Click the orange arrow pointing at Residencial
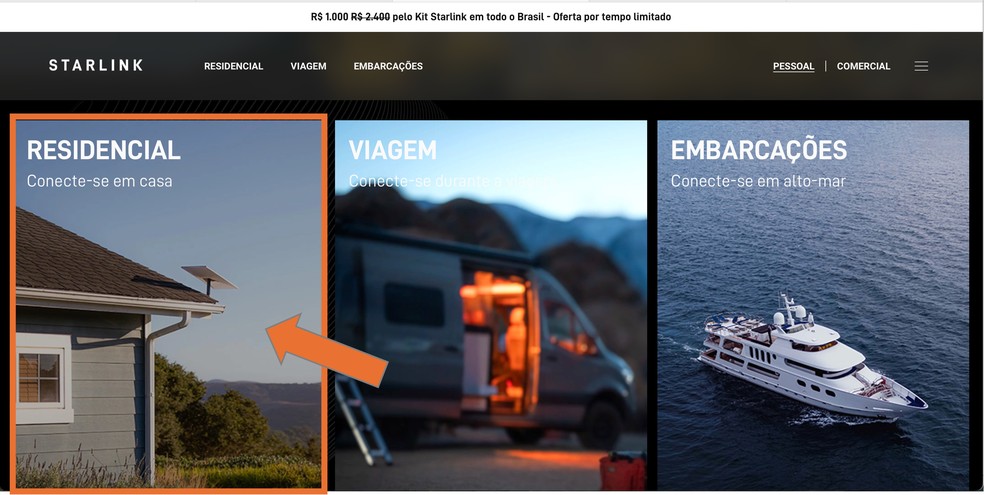 [326, 348]
